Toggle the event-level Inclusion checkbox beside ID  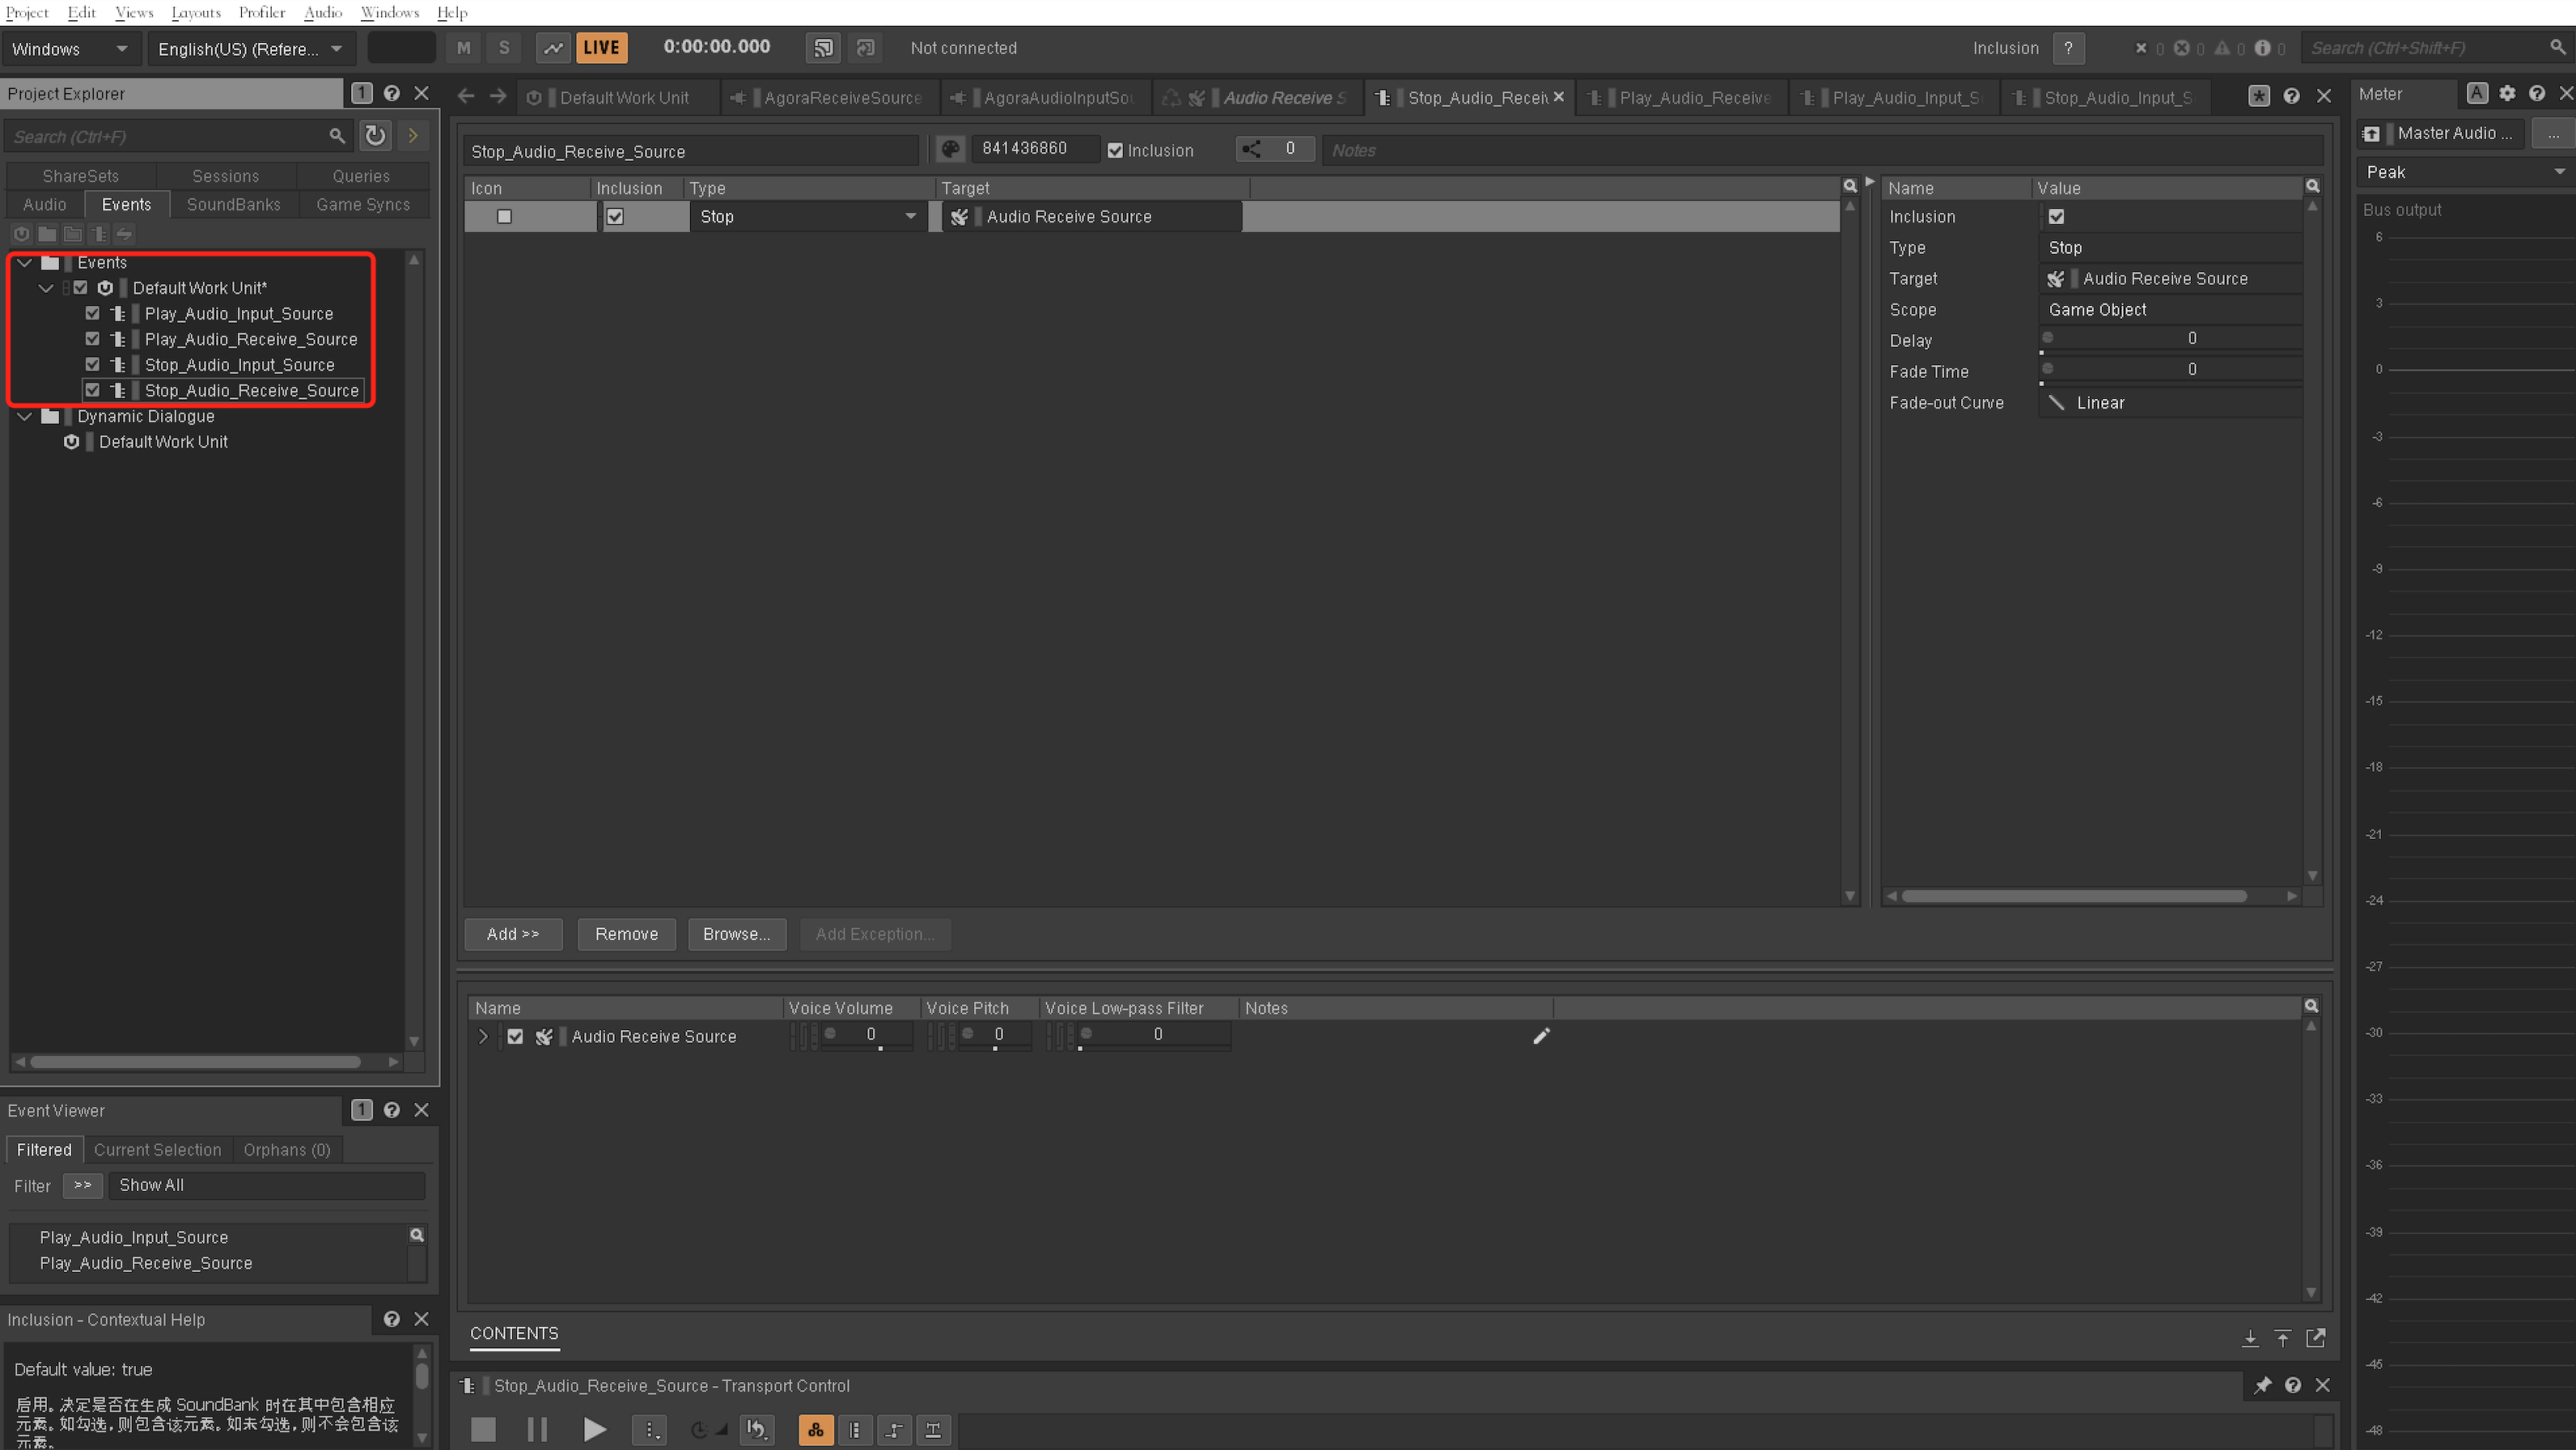point(1115,150)
